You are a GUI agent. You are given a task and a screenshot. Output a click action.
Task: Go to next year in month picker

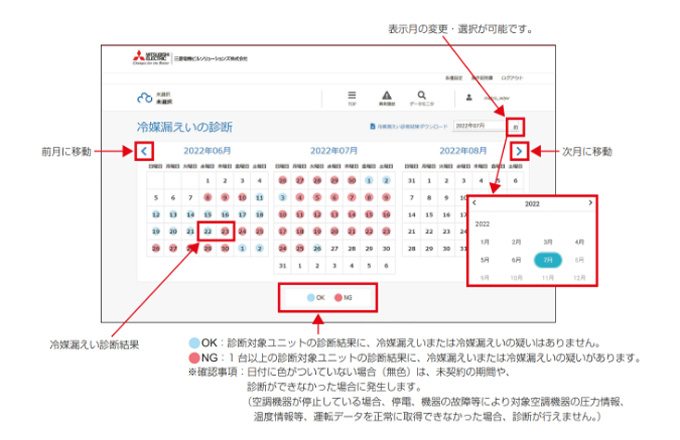(590, 203)
